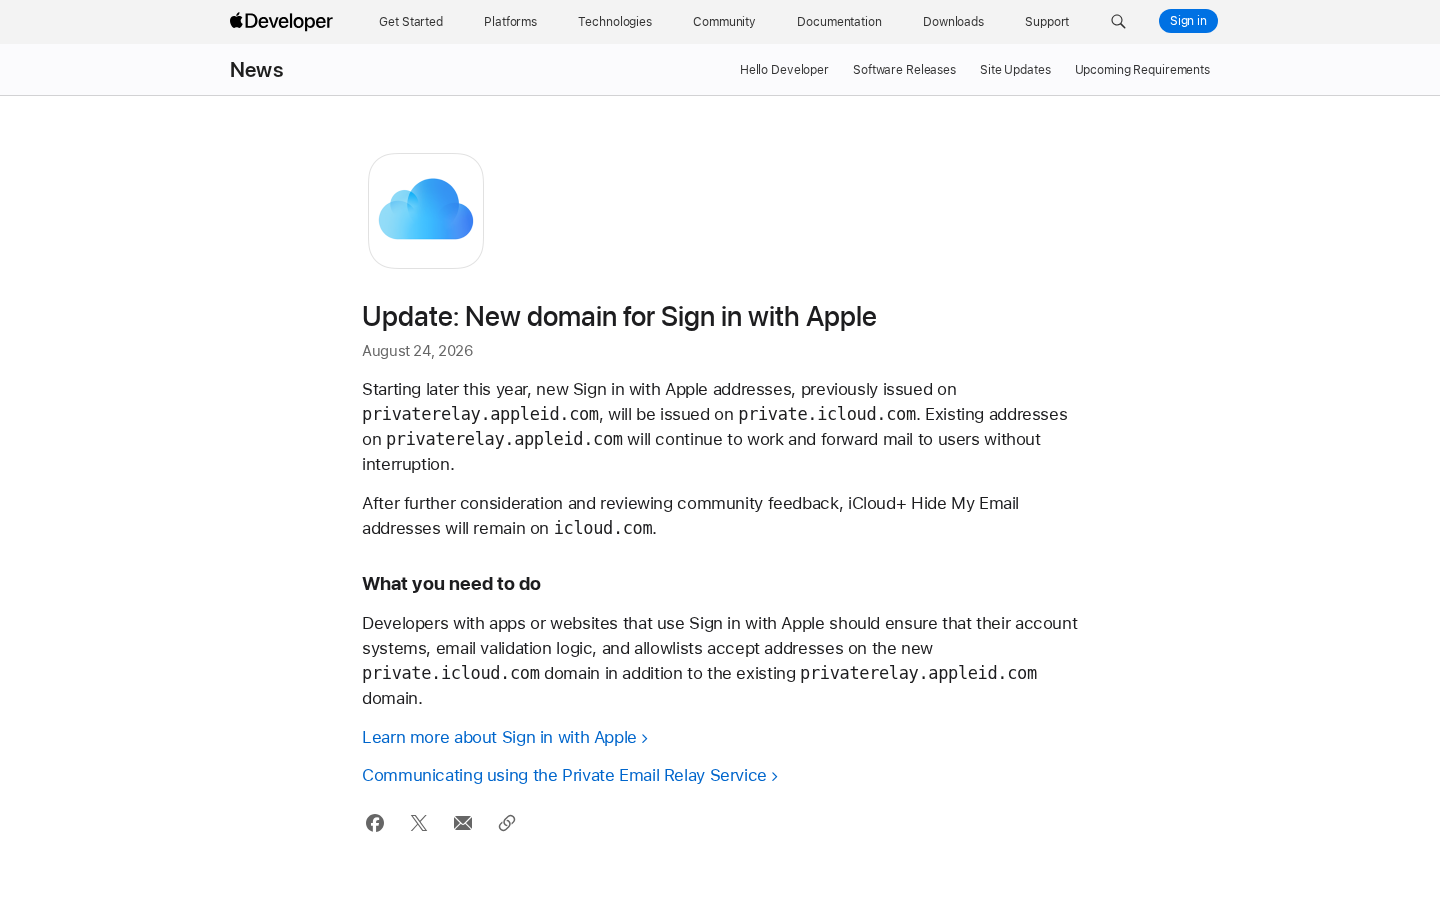The width and height of the screenshot is (1440, 900).
Task: Switch to Hello Developer tab
Action: 784,70
